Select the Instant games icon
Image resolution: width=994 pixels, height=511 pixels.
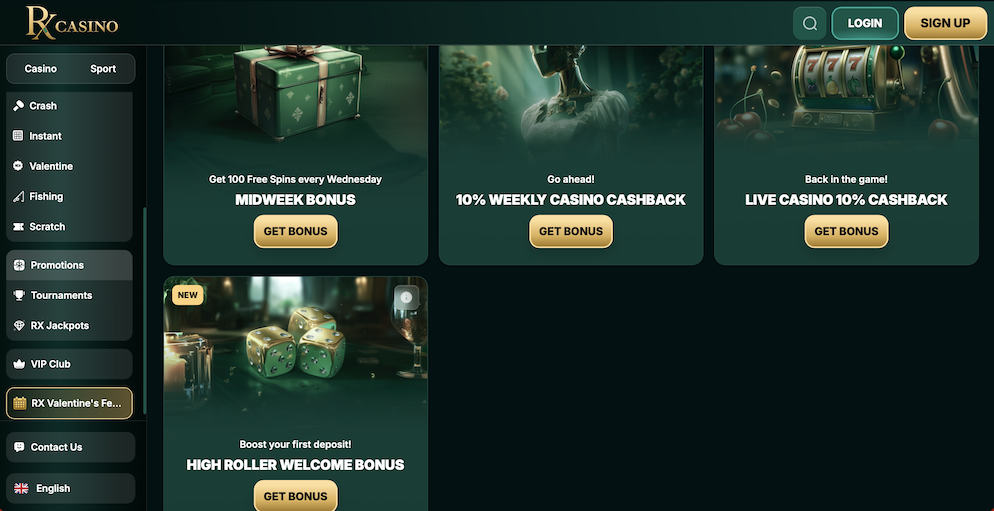tap(18, 136)
